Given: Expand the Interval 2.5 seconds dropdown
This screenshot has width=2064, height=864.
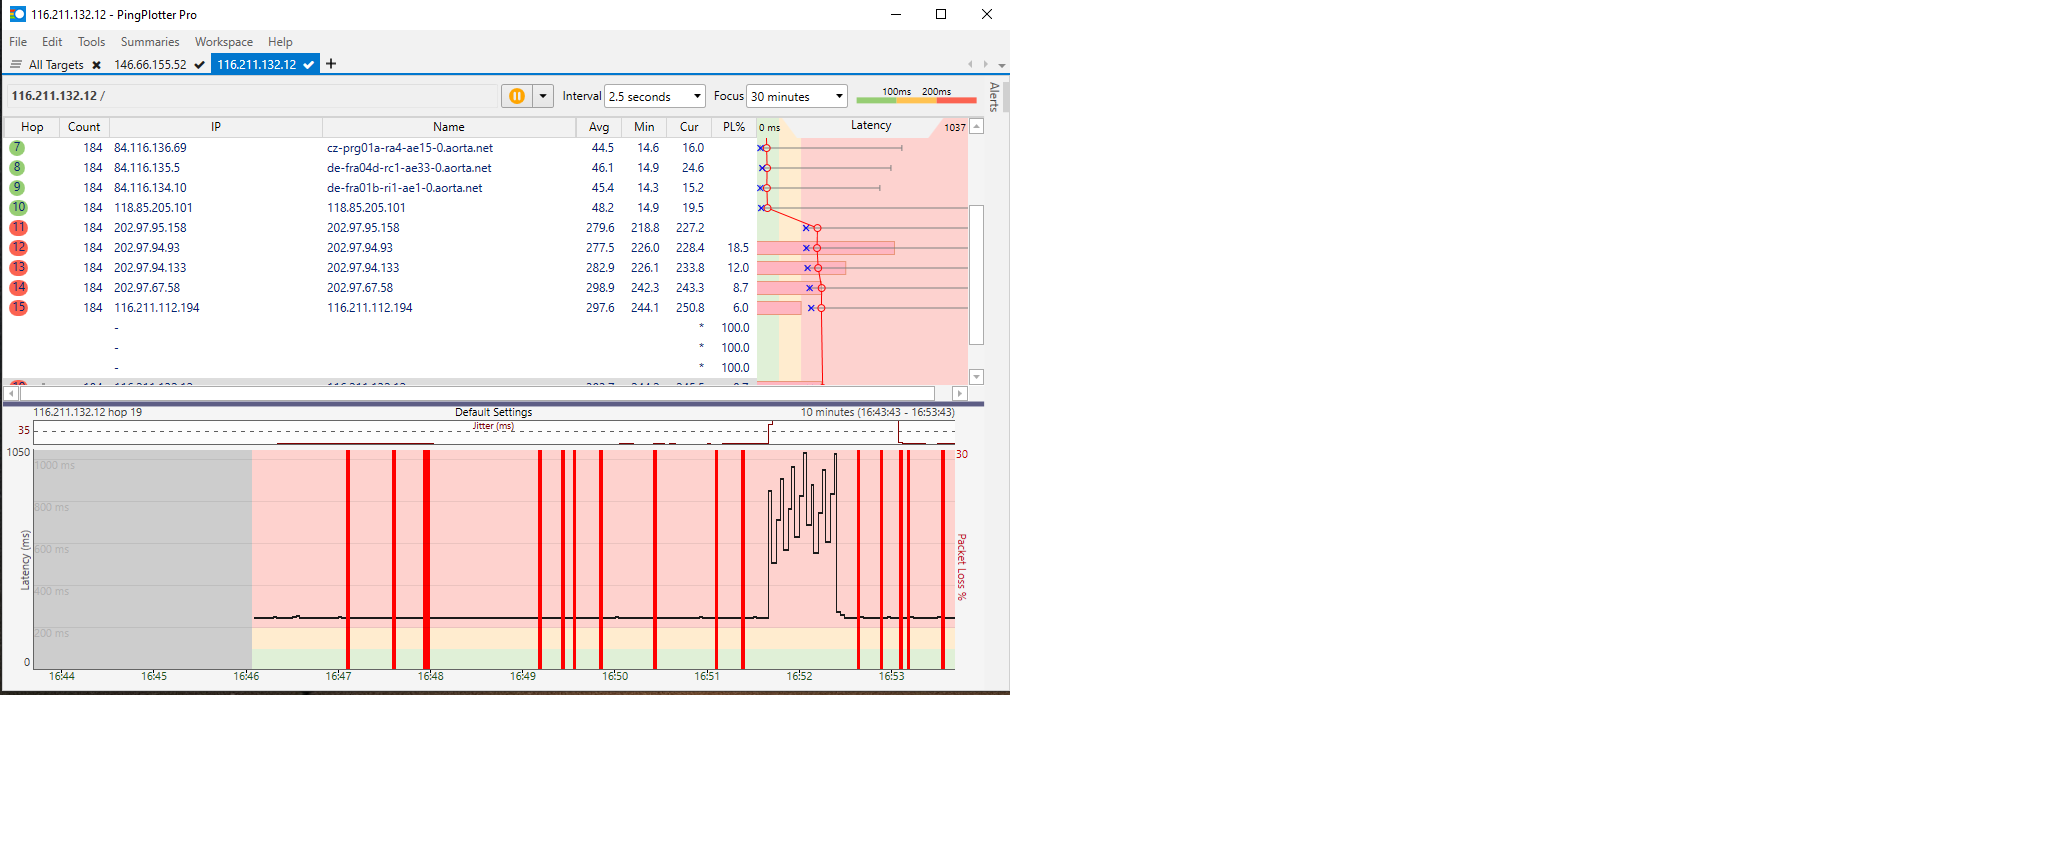Looking at the screenshot, I should coord(655,96).
